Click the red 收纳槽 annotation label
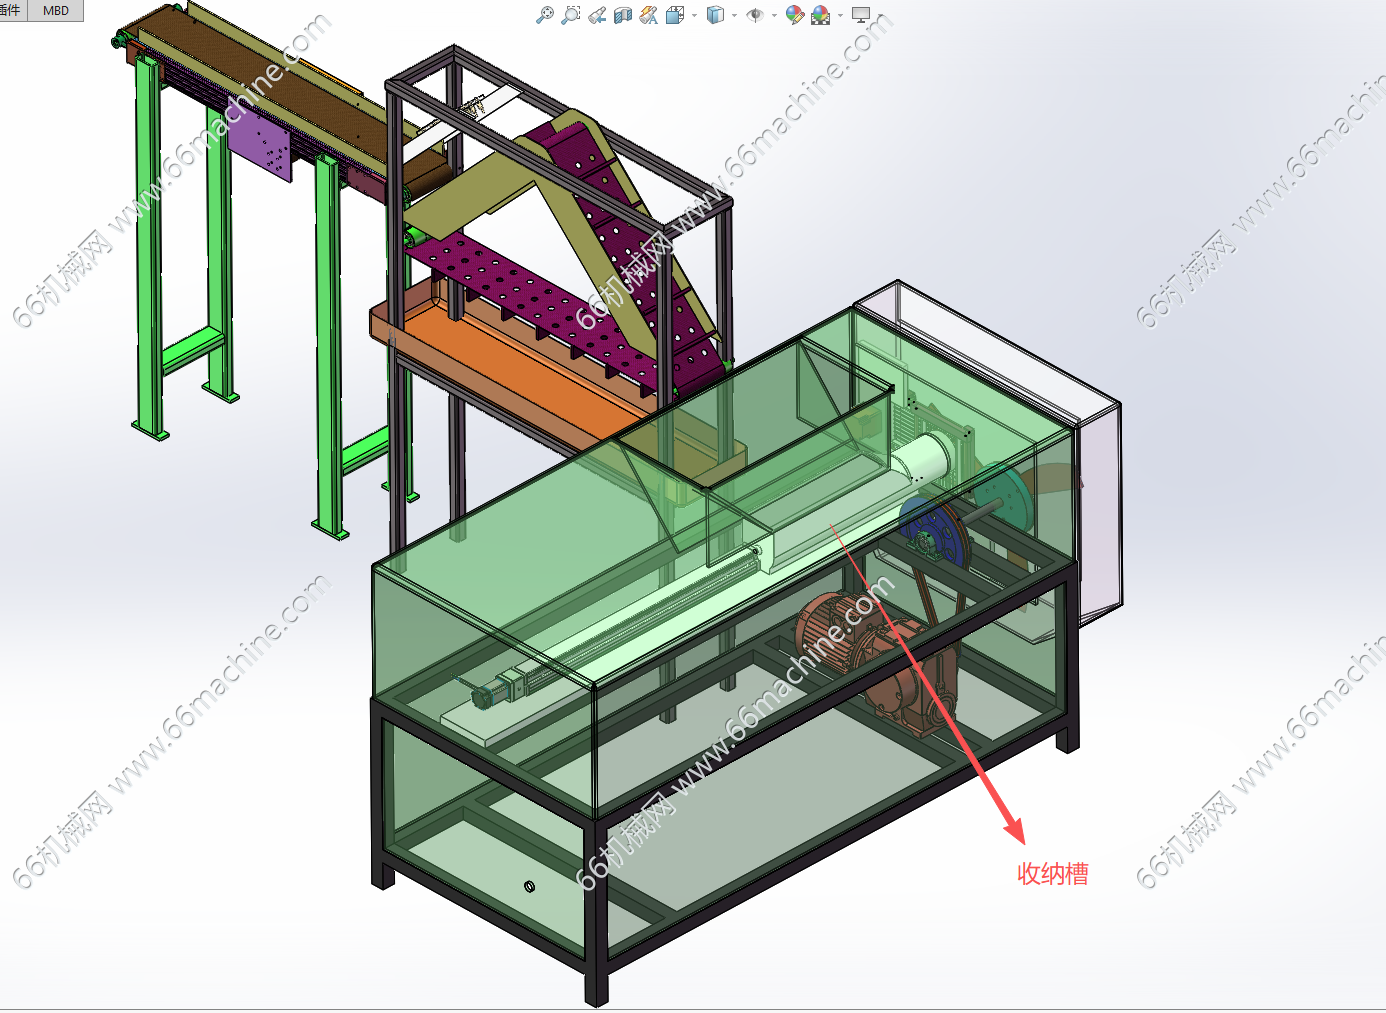 pos(1052,874)
